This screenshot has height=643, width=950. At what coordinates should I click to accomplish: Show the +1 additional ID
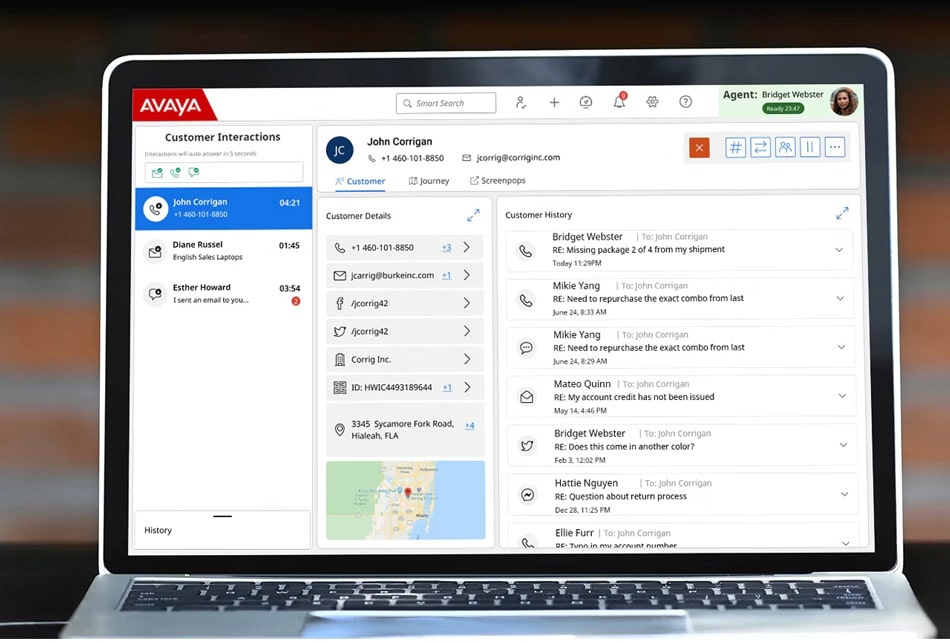tap(447, 387)
